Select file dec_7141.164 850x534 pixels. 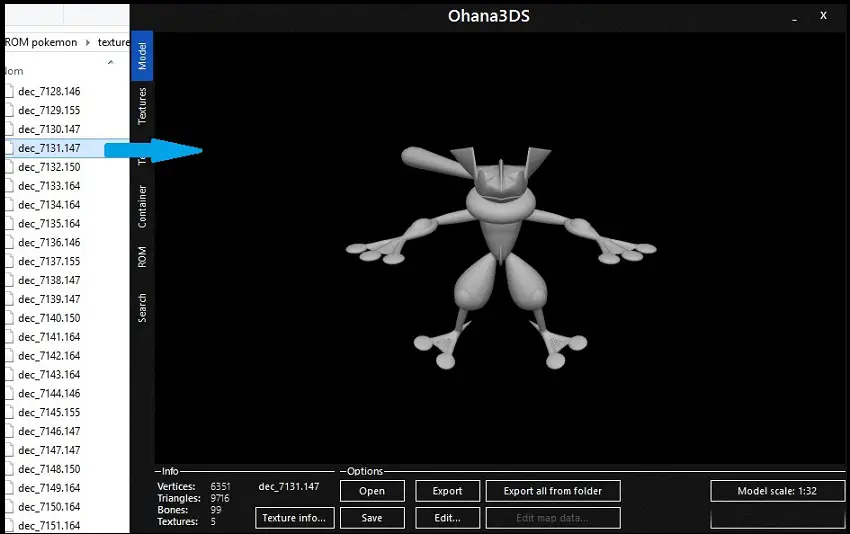[49, 337]
